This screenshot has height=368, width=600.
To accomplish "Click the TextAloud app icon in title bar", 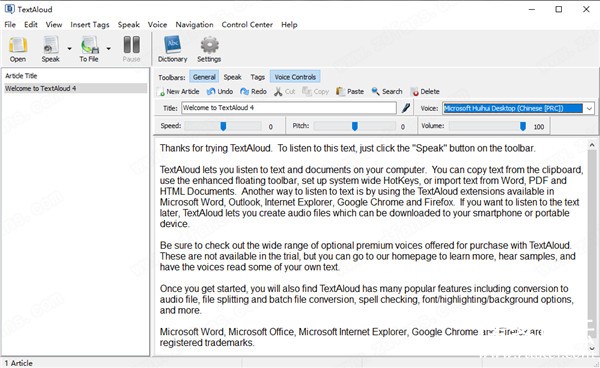I will point(9,9).
